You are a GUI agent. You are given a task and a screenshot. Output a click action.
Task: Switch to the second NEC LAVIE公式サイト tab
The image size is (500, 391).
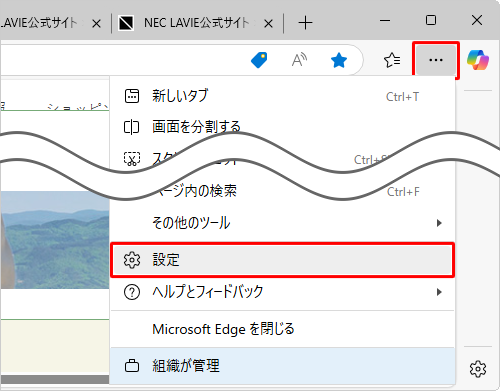(197, 23)
